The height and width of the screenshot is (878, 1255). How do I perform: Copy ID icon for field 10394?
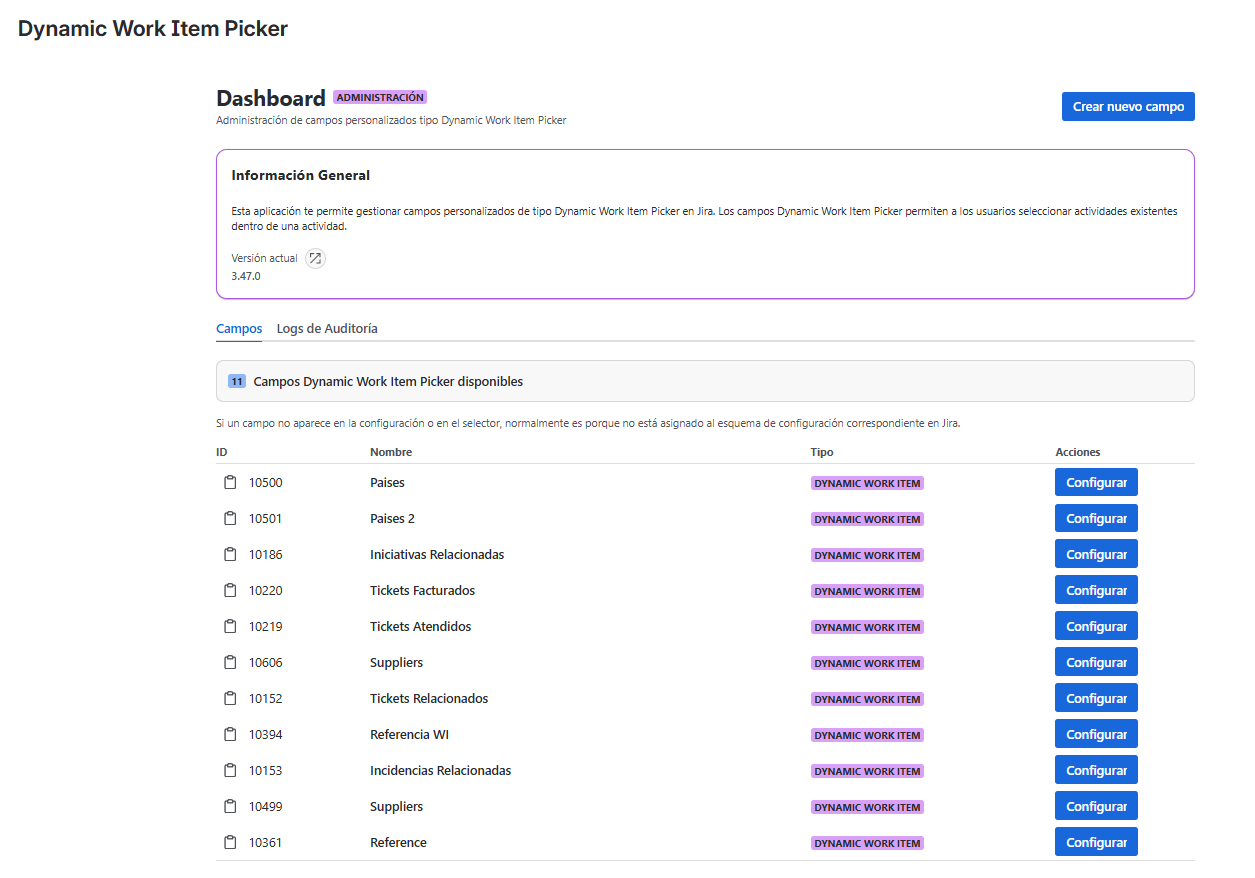pos(231,735)
